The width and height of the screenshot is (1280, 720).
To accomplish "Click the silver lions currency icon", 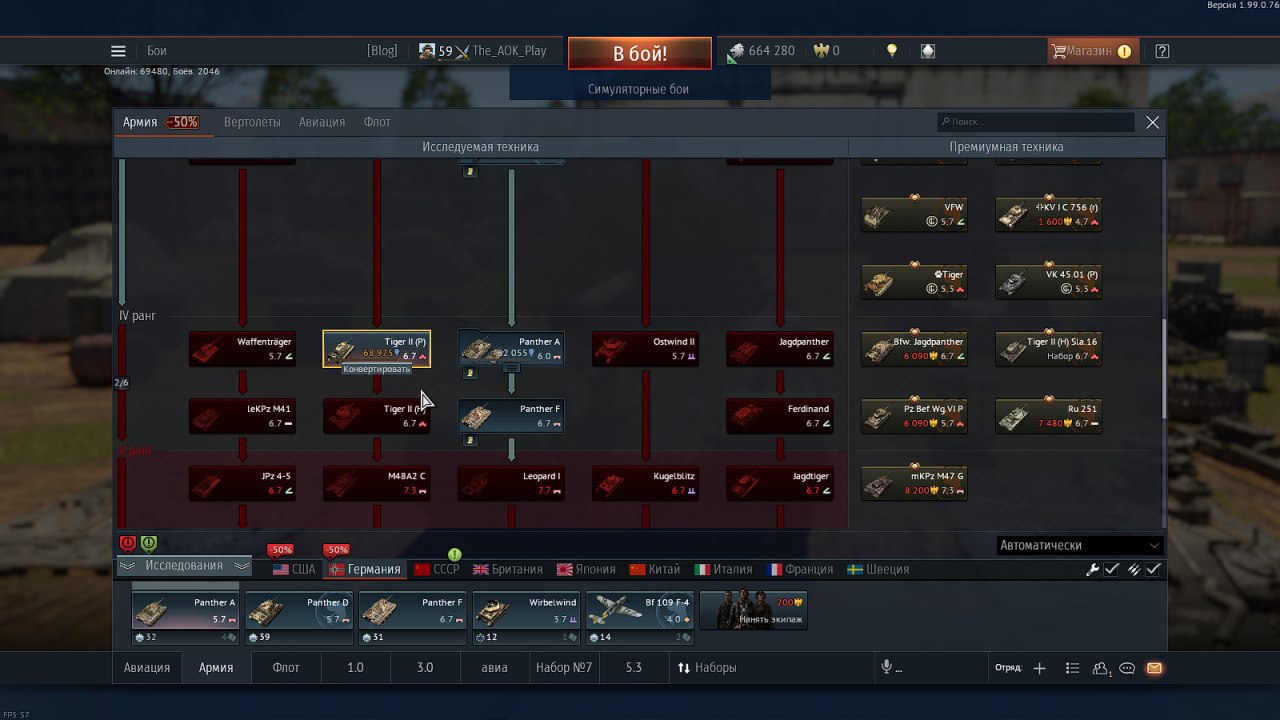I will point(736,51).
